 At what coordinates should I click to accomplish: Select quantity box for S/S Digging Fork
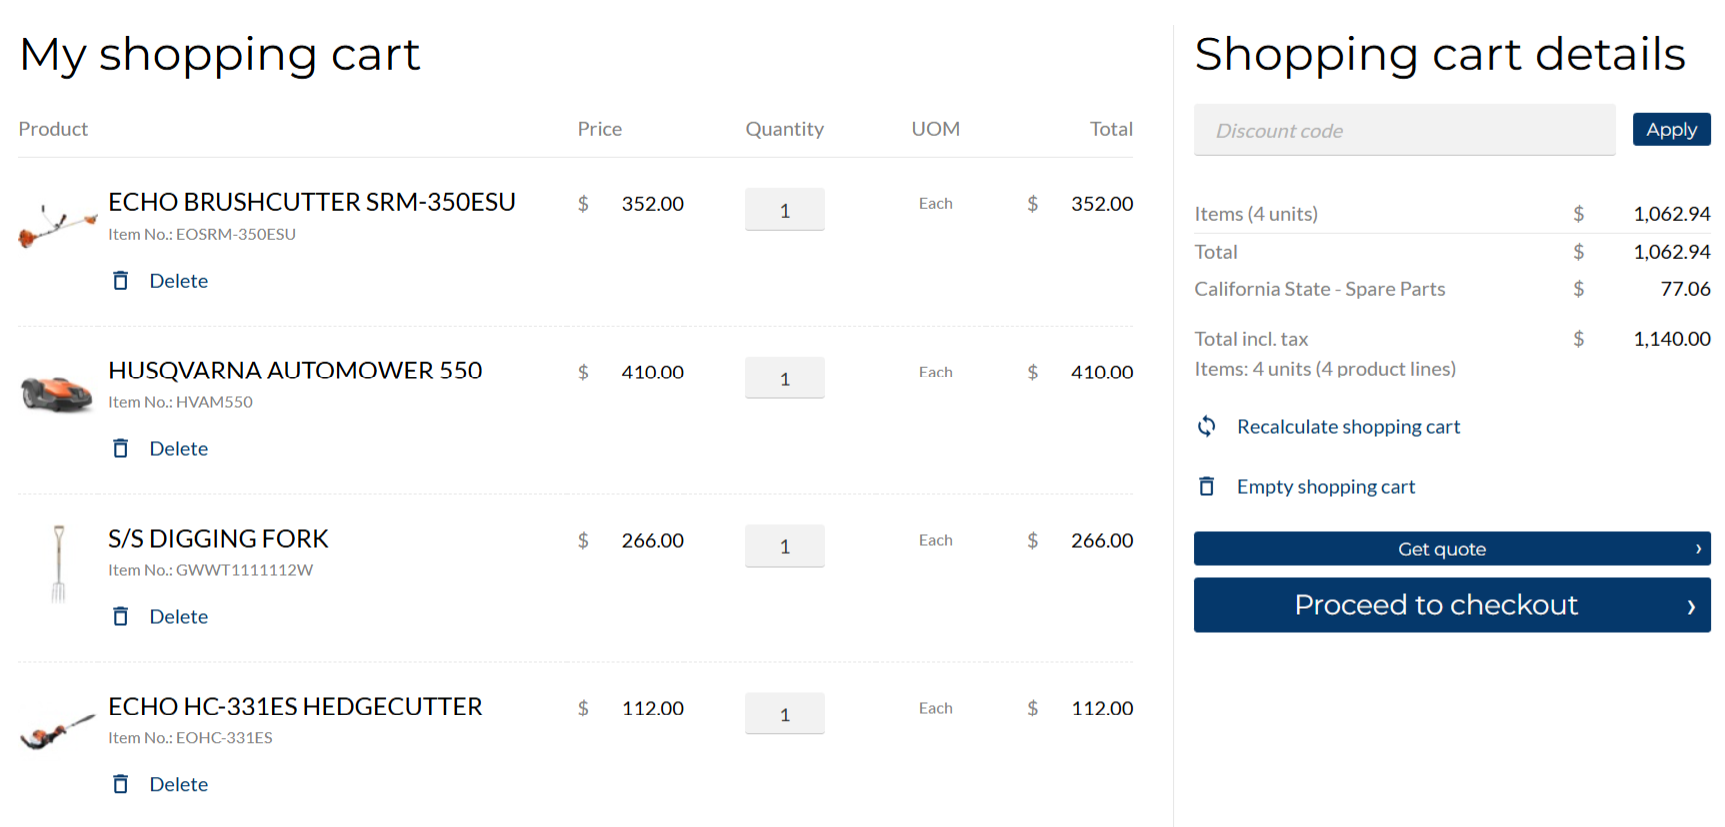tap(785, 546)
